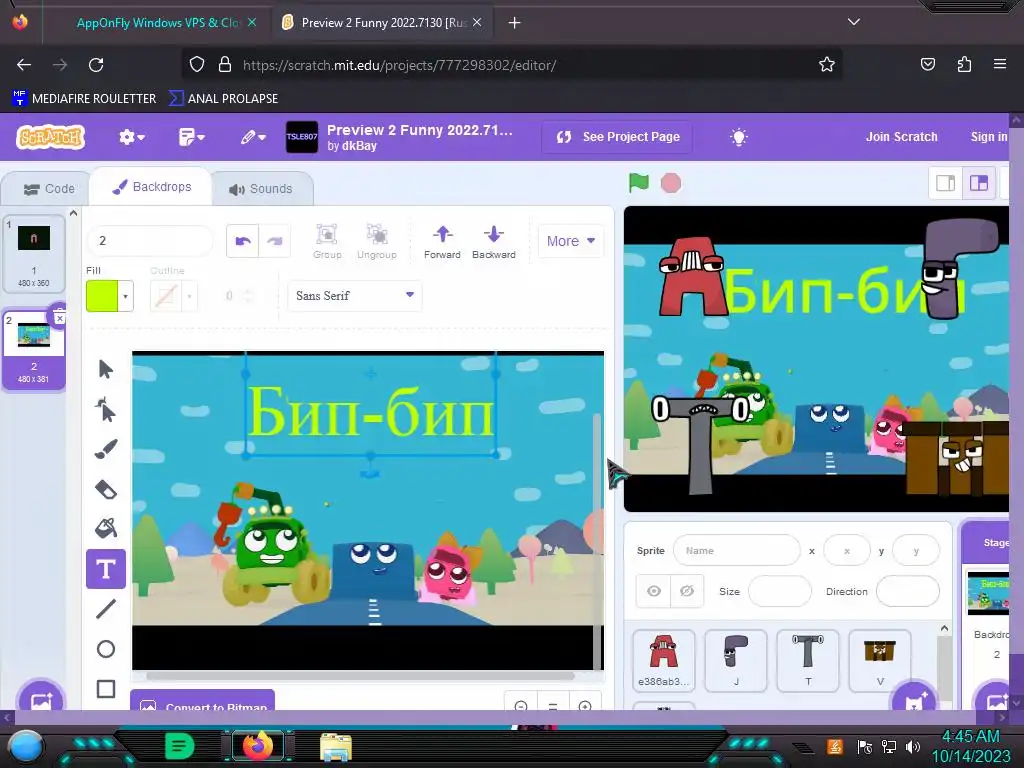
Task: Open Firefox list all tabs chevron
Action: 854,22
